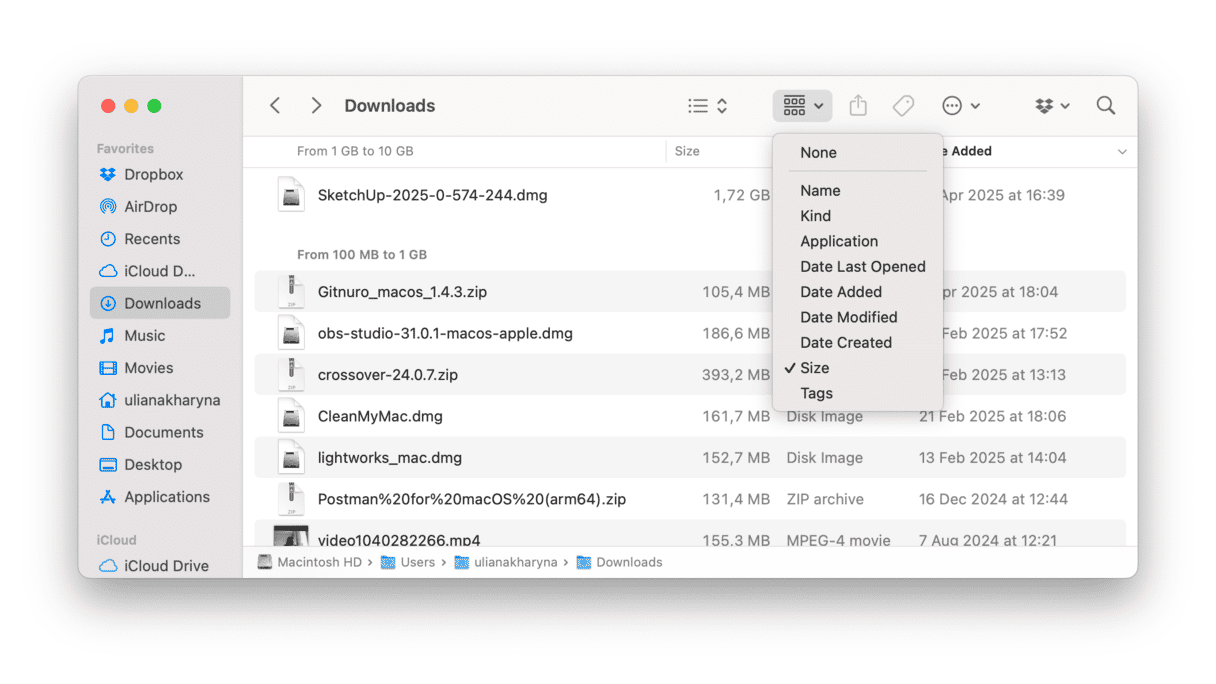Select Date Last Opened menu item
The height and width of the screenshot is (684, 1216).
(862, 267)
